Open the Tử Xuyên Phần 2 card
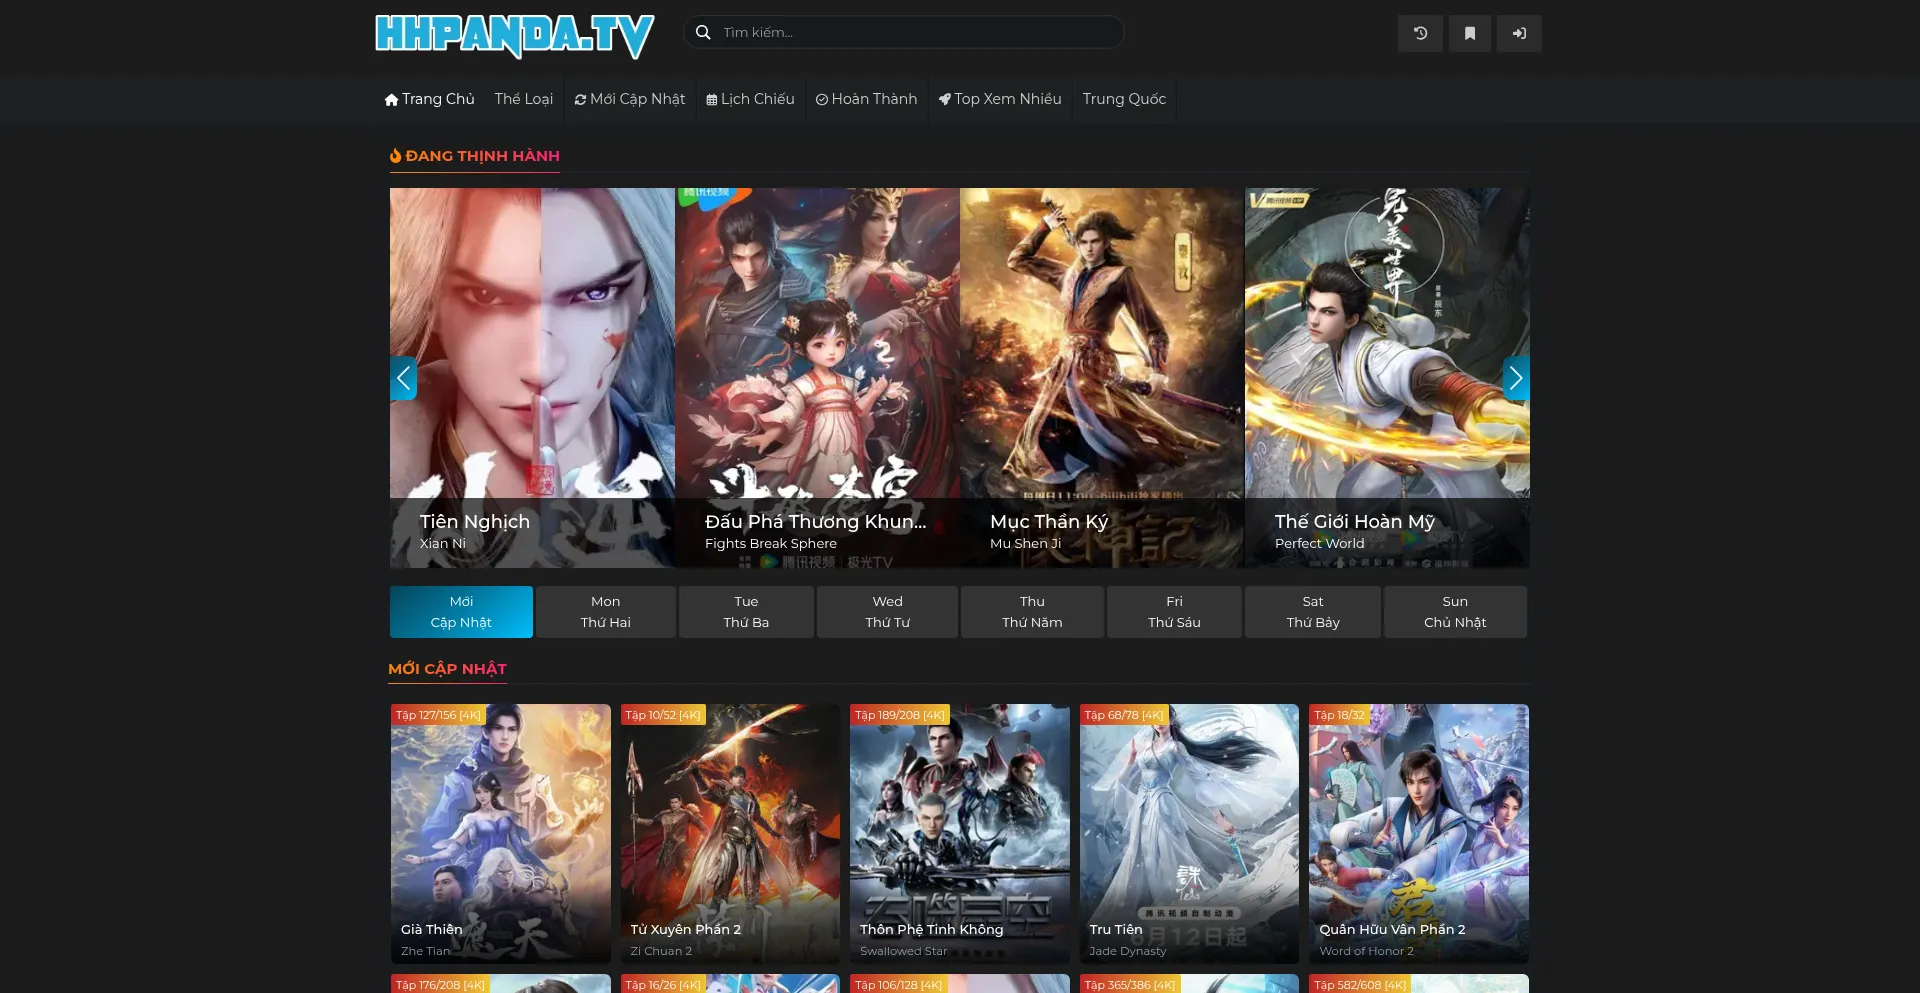The height and width of the screenshot is (993, 1920). [x=730, y=834]
